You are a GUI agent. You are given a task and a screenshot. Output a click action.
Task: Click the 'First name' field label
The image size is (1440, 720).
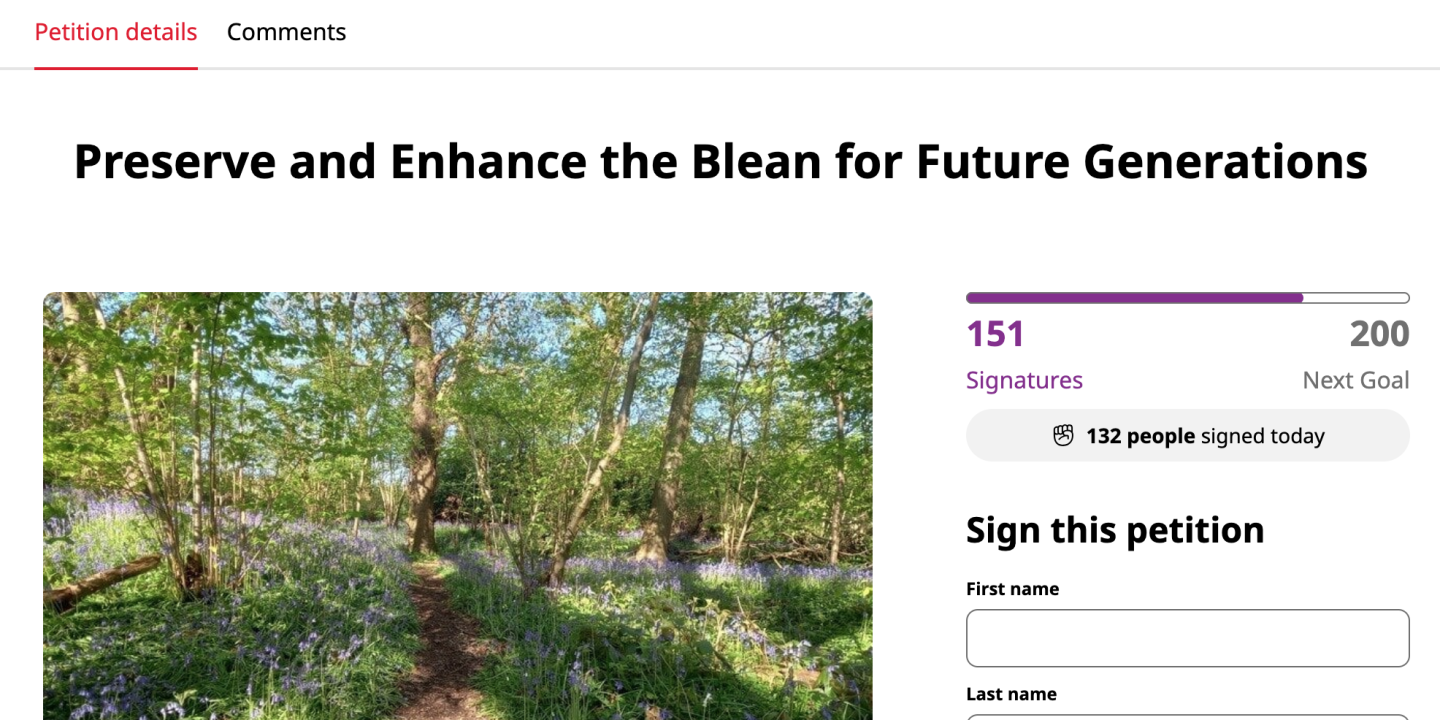tap(1012, 588)
